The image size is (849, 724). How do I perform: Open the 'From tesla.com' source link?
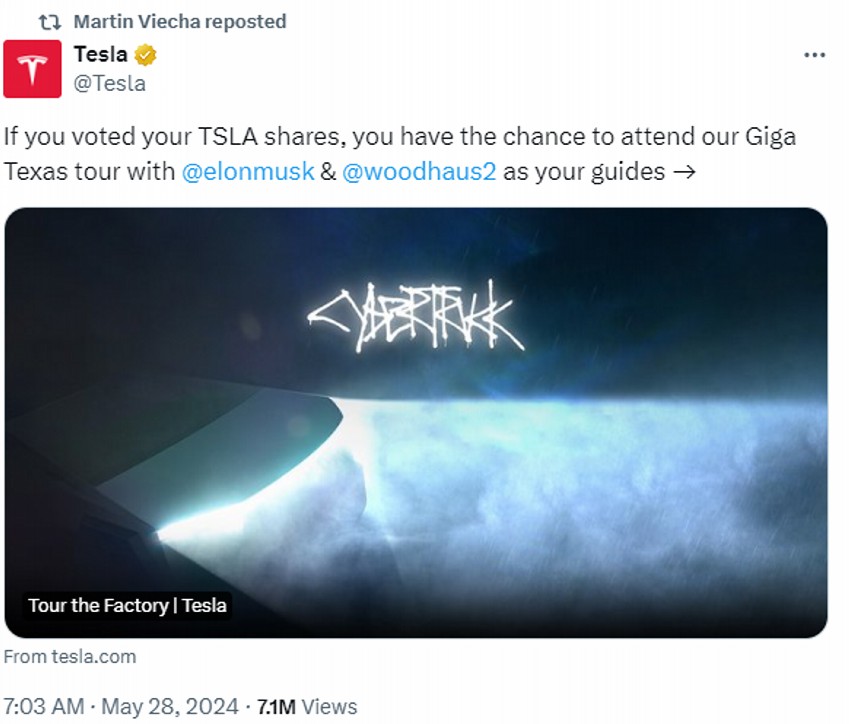point(70,657)
